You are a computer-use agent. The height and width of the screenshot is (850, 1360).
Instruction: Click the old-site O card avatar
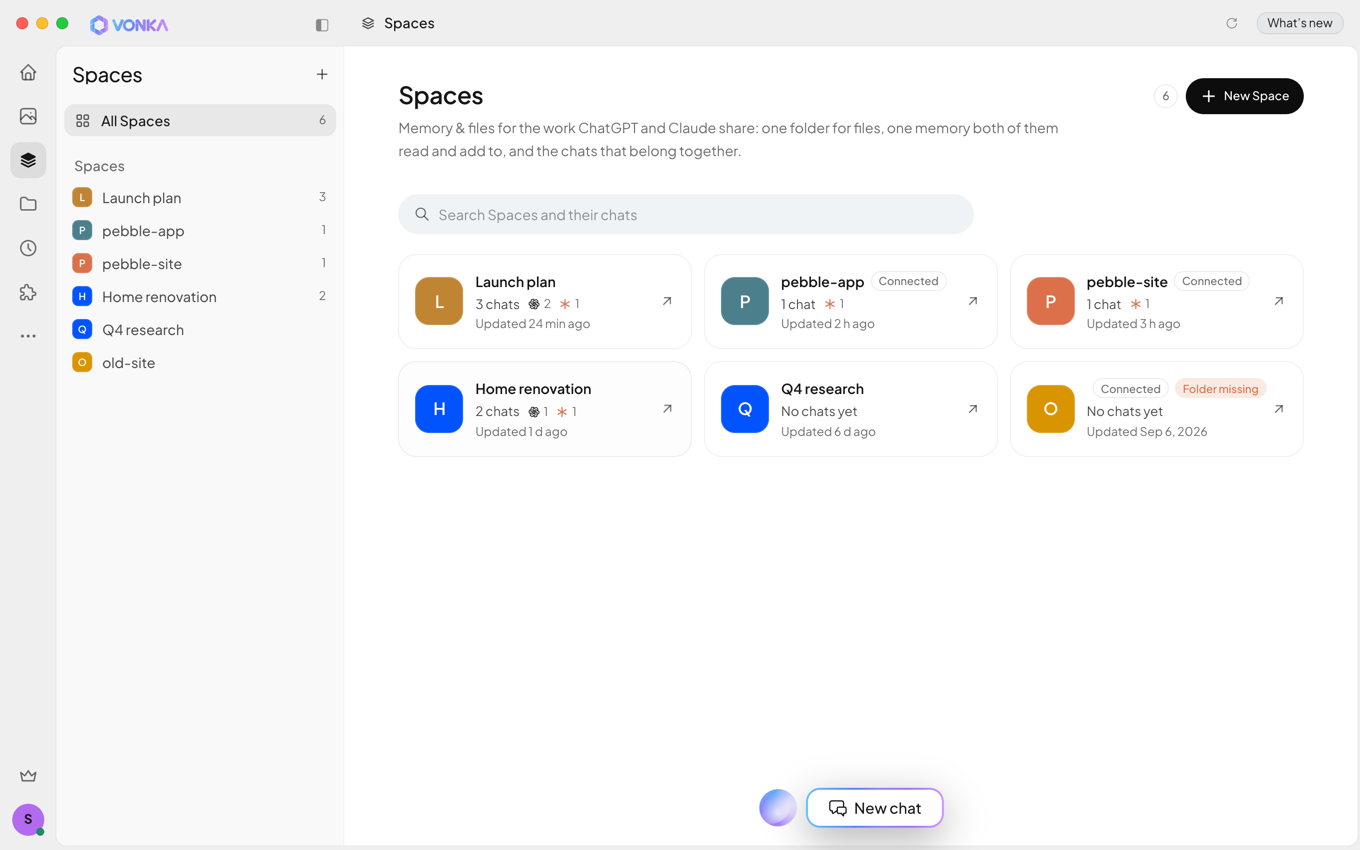(1051, 409)
